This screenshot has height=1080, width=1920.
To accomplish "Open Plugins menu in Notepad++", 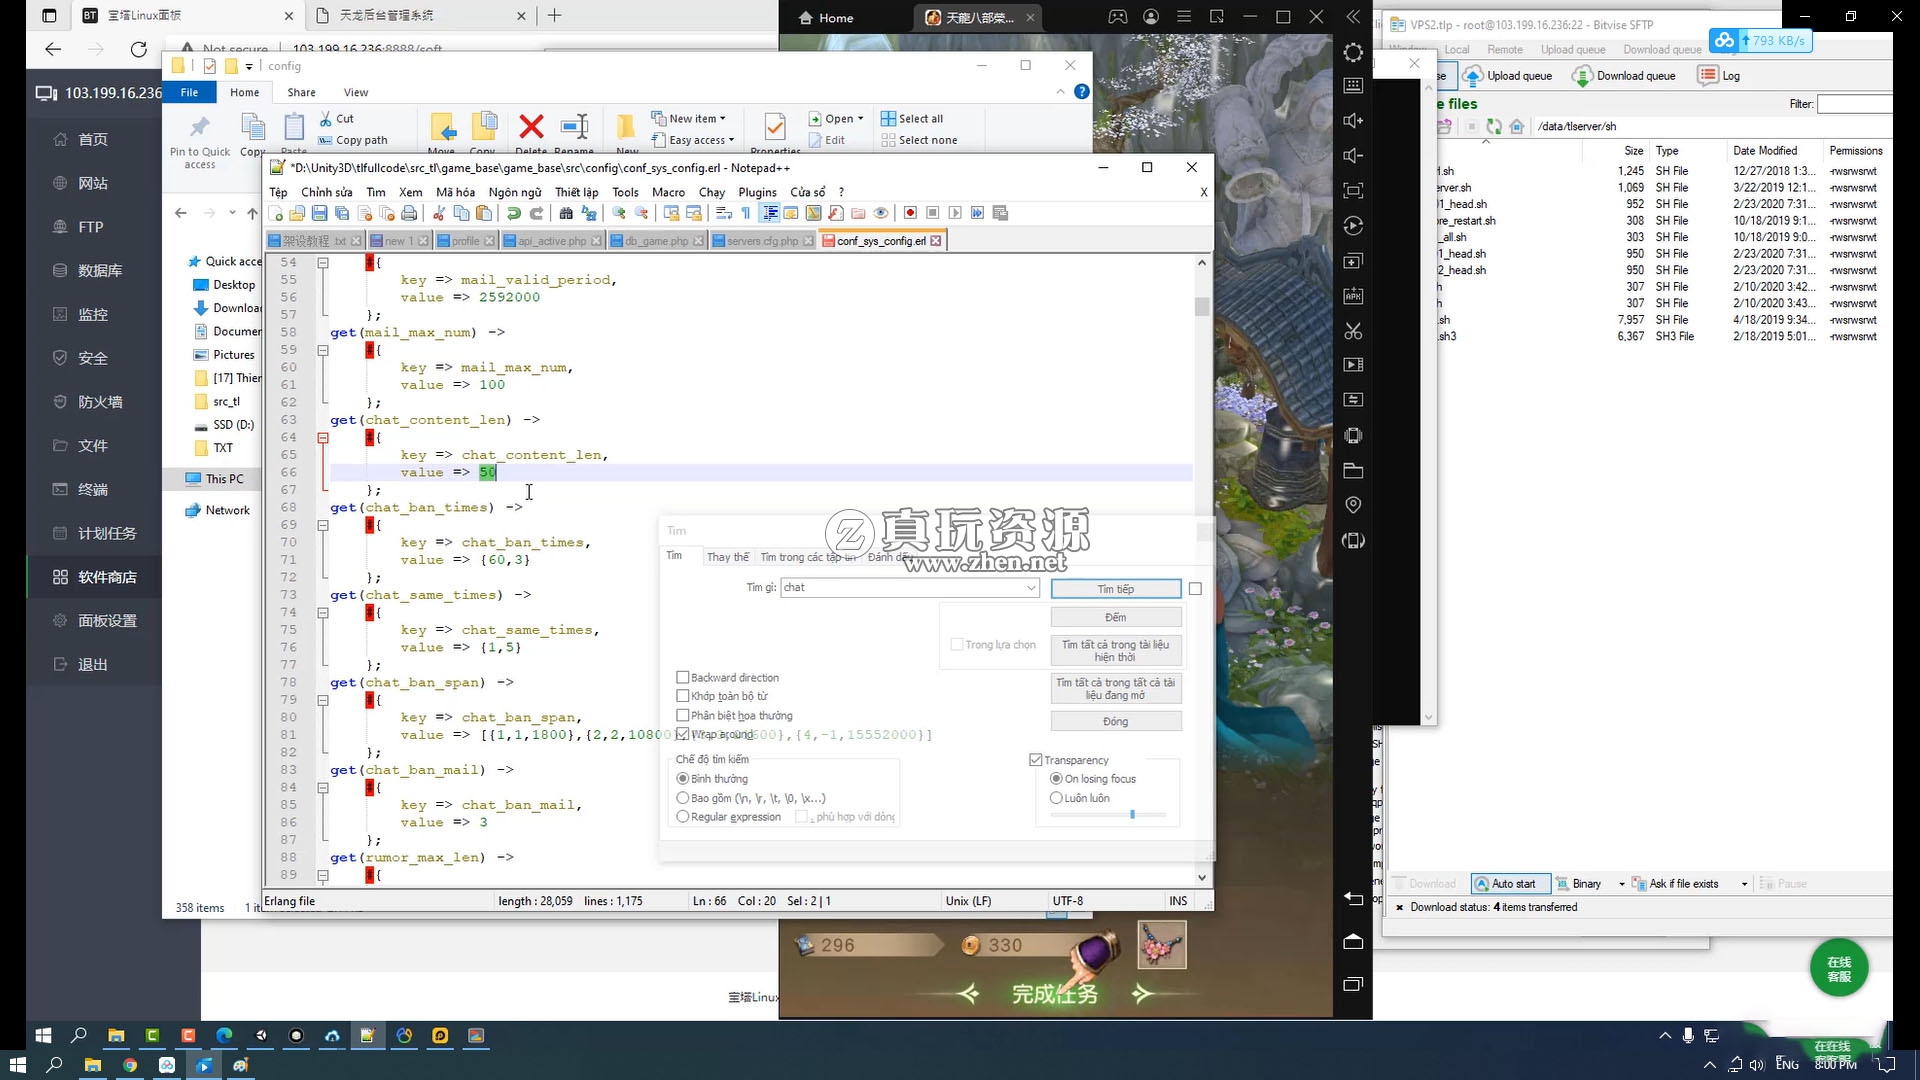I will pyautogui.click(x=757, y=192).
